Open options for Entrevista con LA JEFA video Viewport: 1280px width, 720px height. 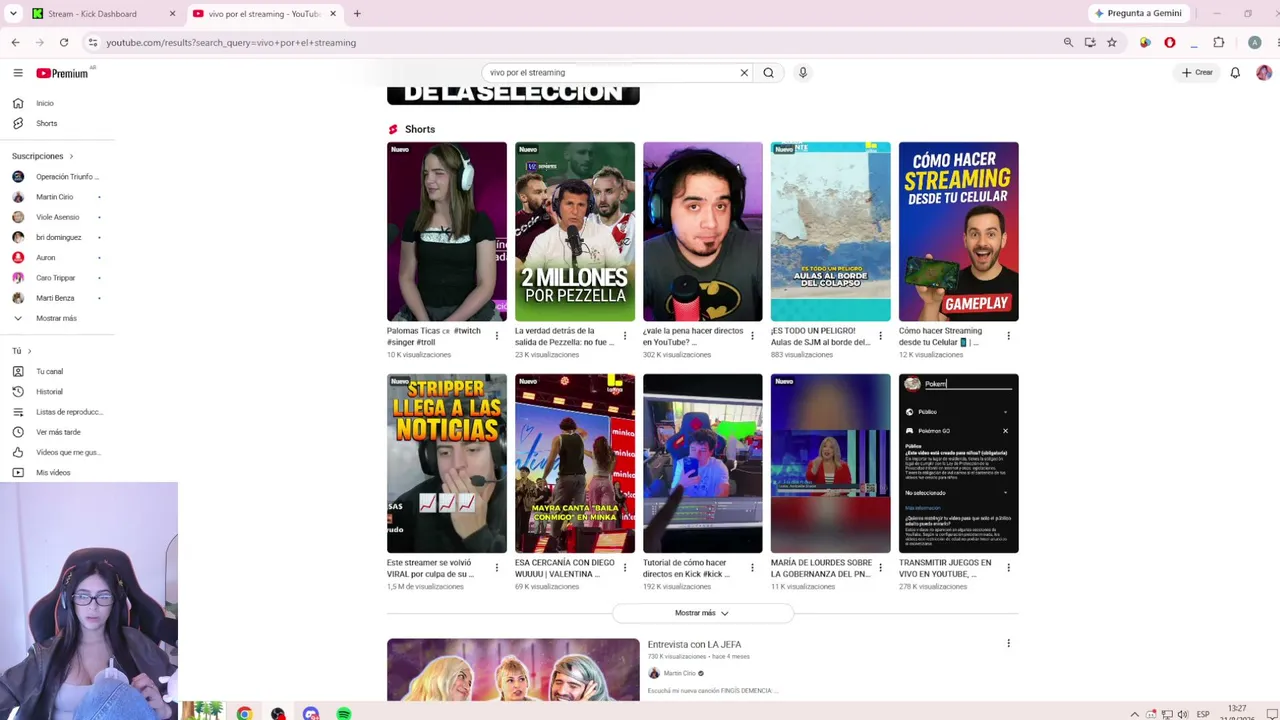coord(1009,644)
